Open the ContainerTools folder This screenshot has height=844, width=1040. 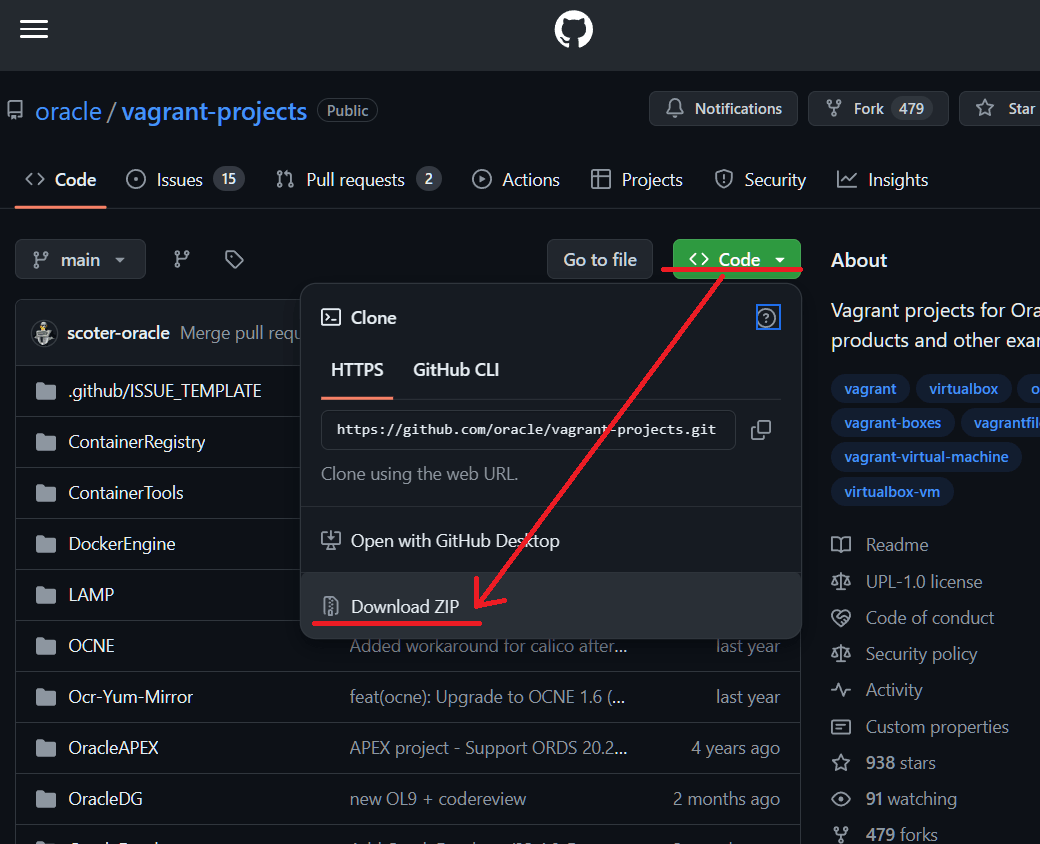click(126, 493)
